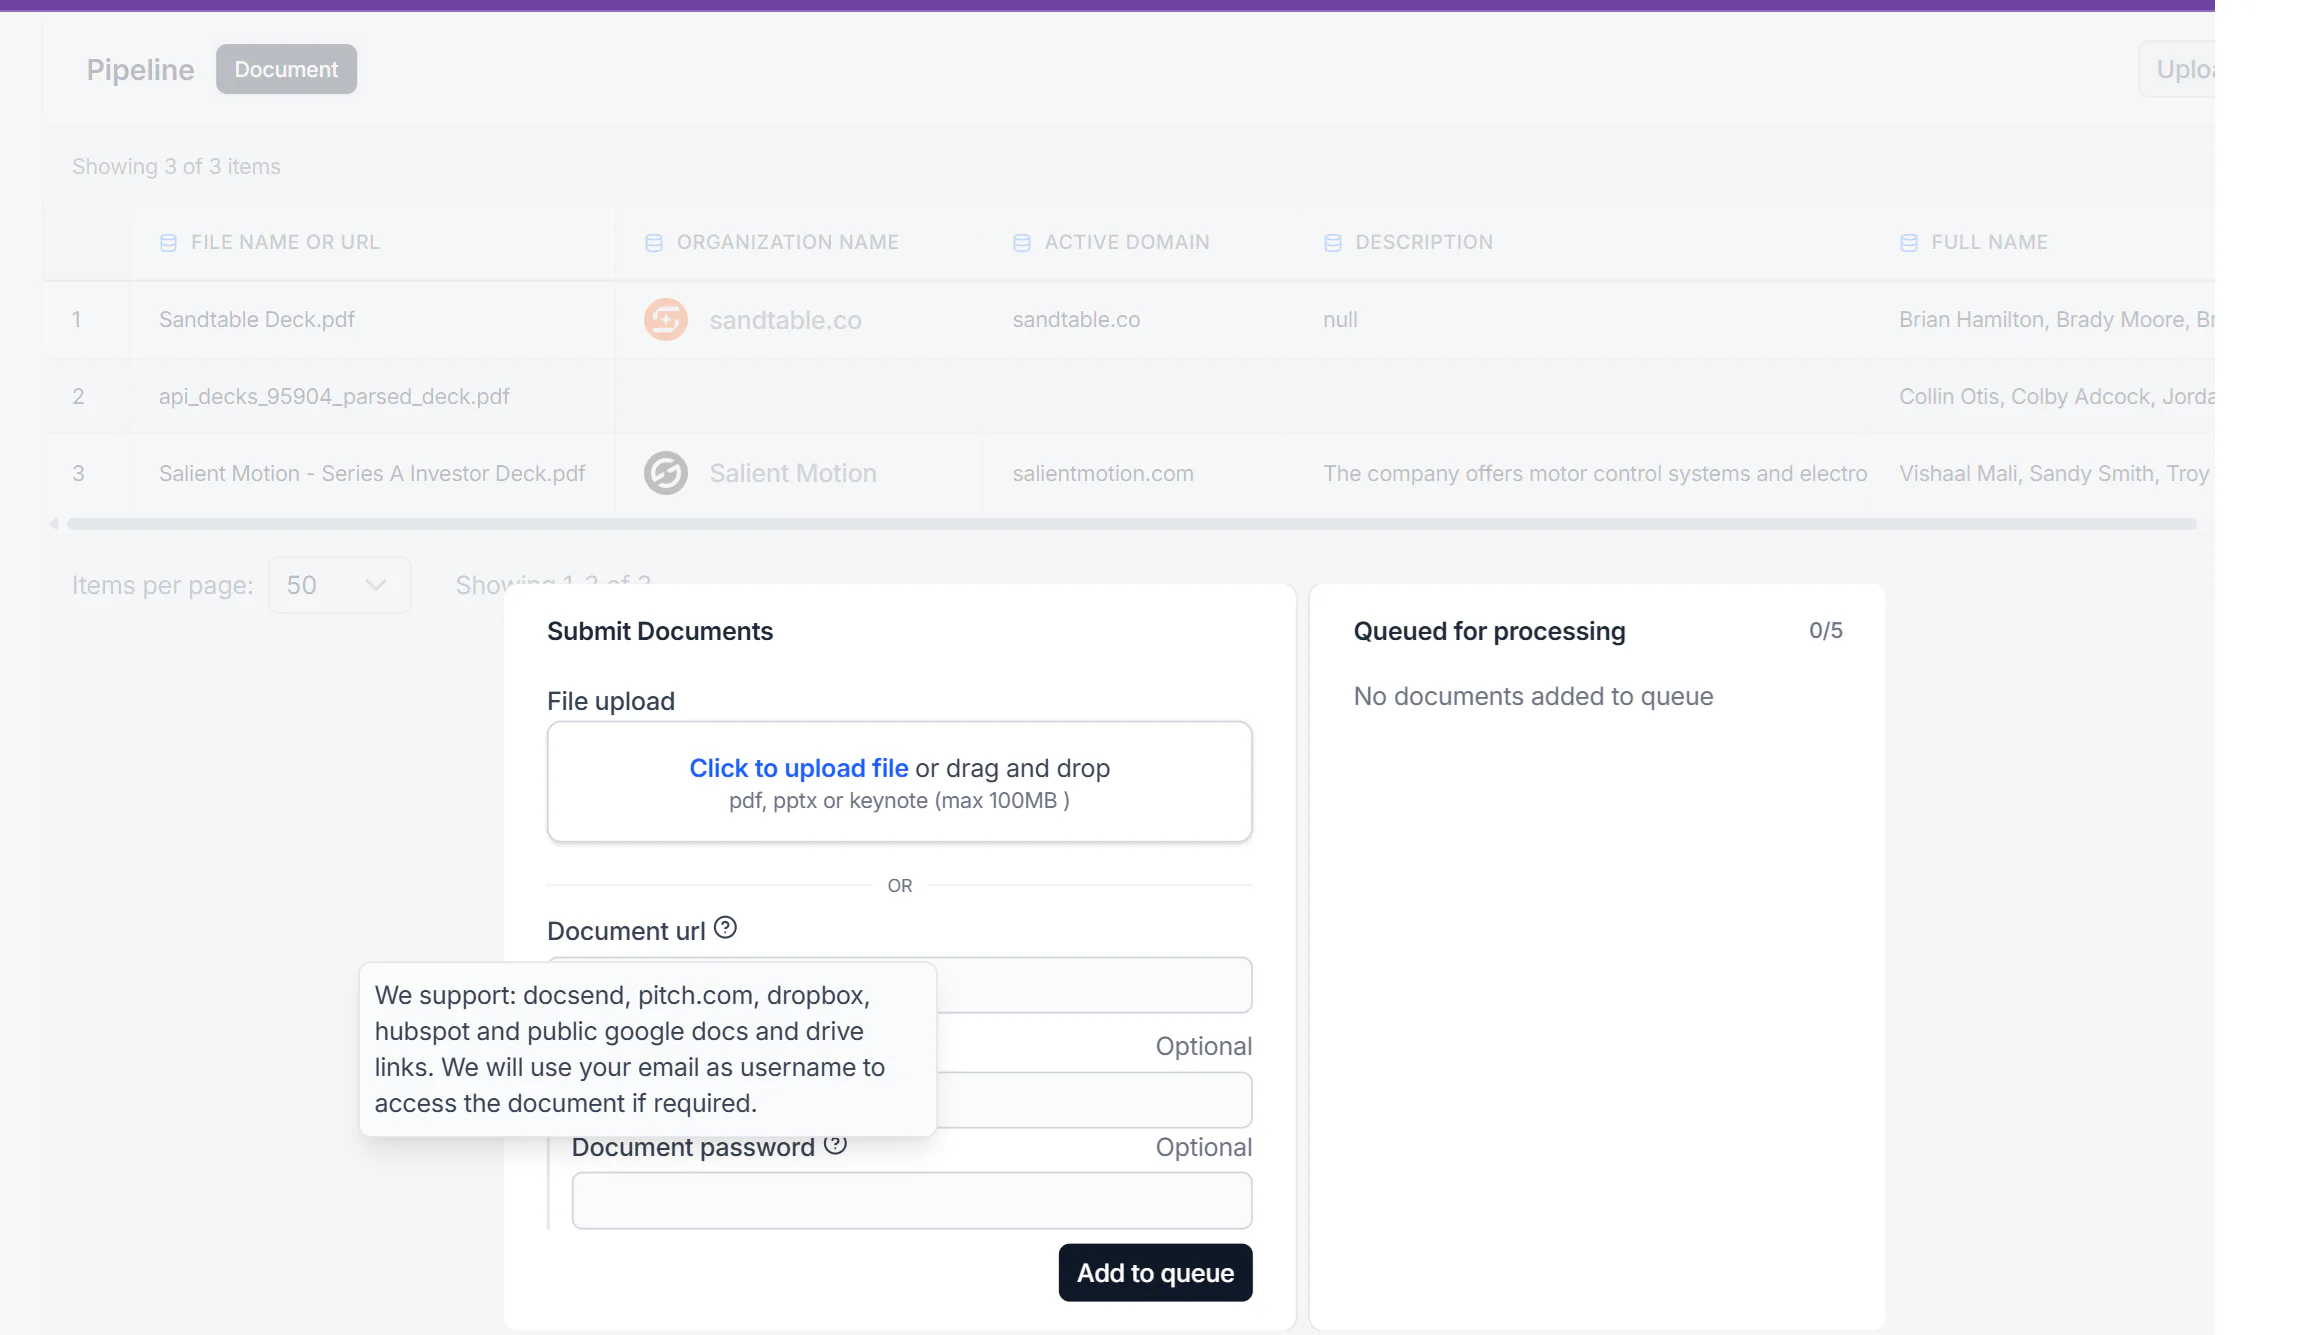The height and width of the screenshot is (1335, 2304).
Task: Switch to the Document tab
Action: 286,69
